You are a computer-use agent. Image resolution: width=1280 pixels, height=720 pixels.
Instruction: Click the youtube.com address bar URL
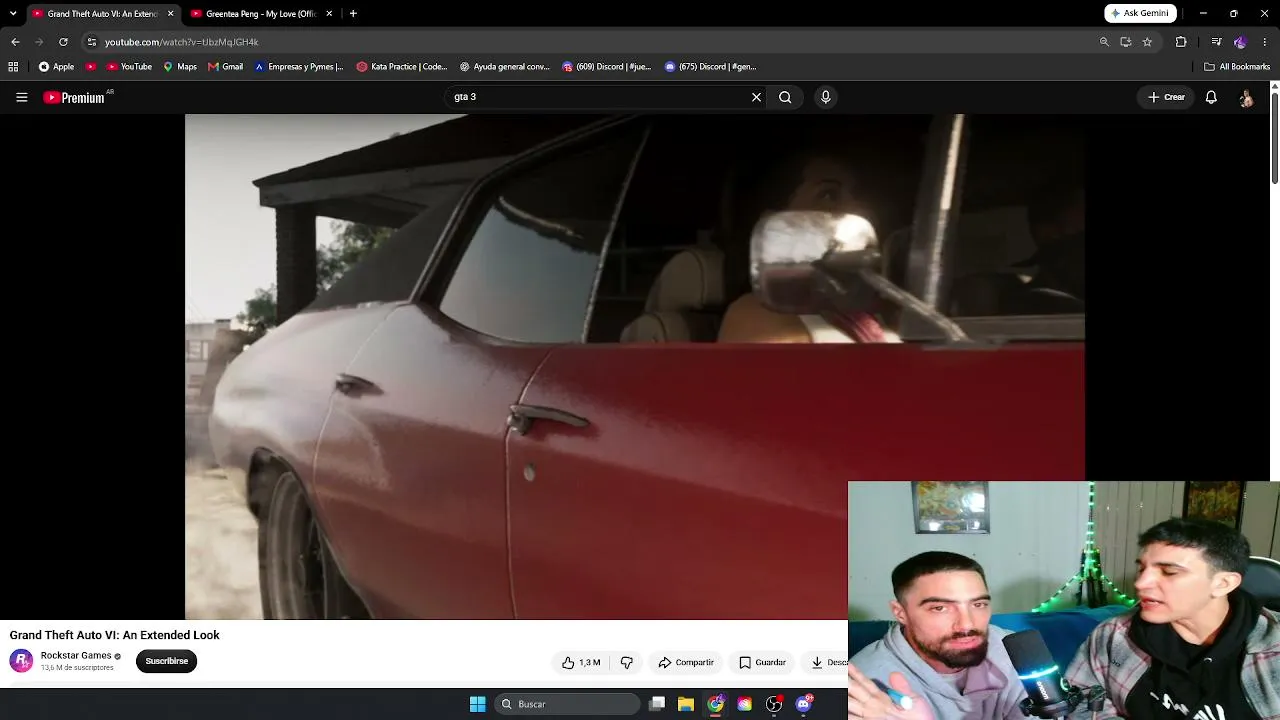click(x=181, y=42)
